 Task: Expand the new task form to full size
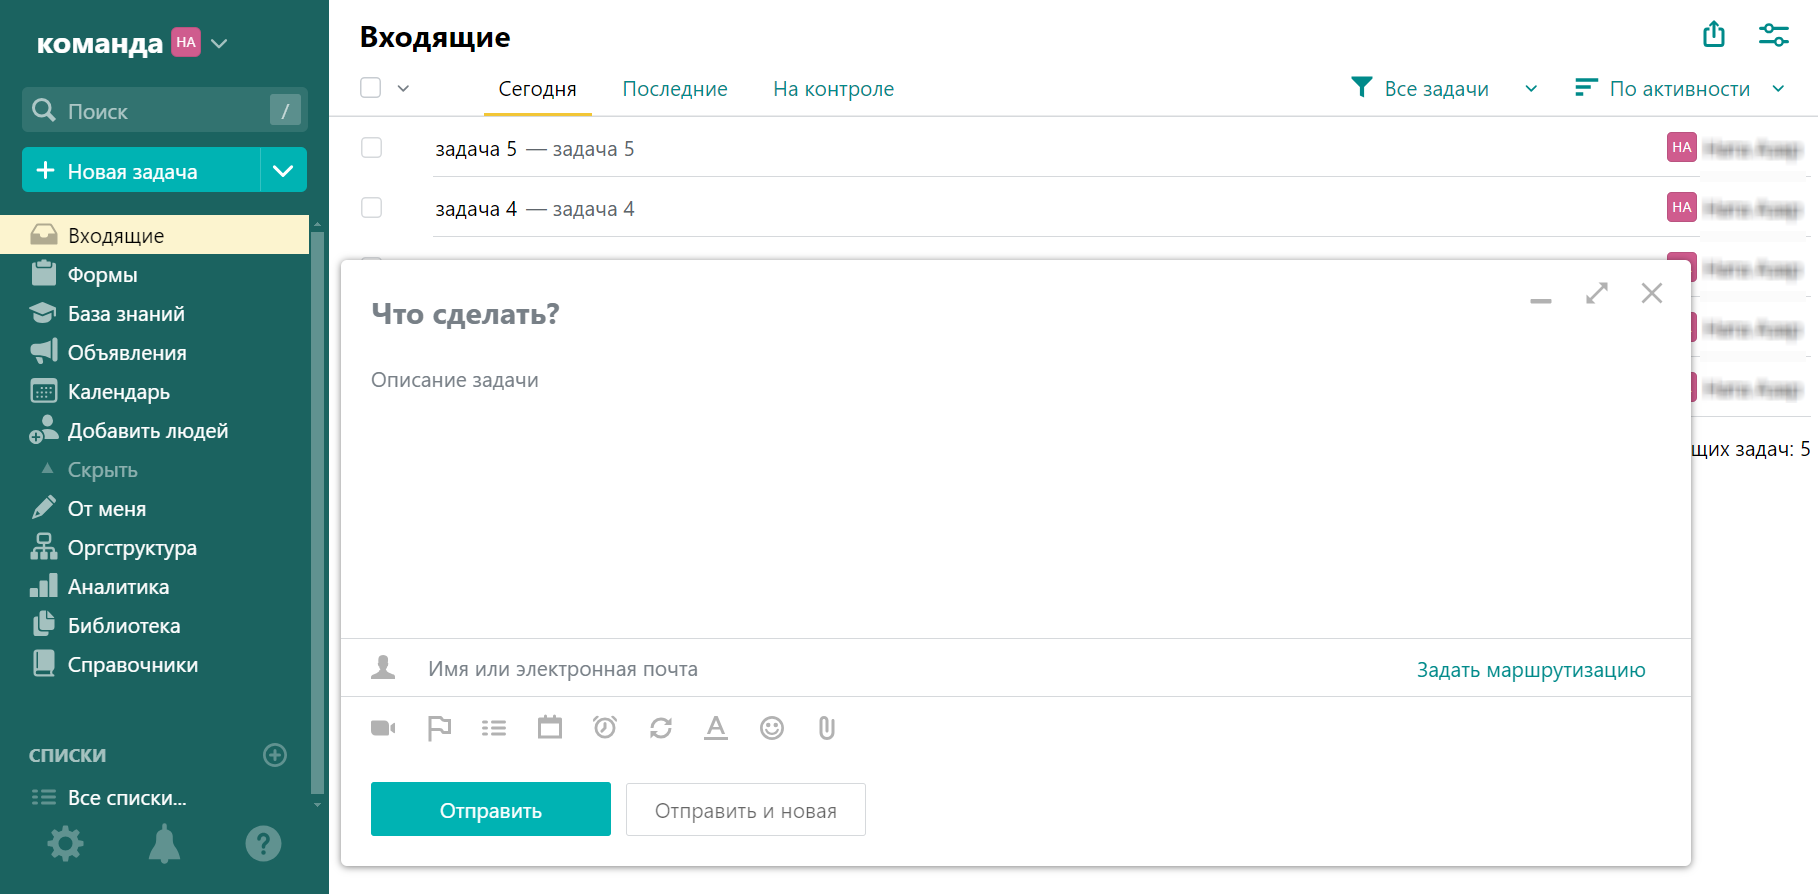click(x=1597, y=293)
